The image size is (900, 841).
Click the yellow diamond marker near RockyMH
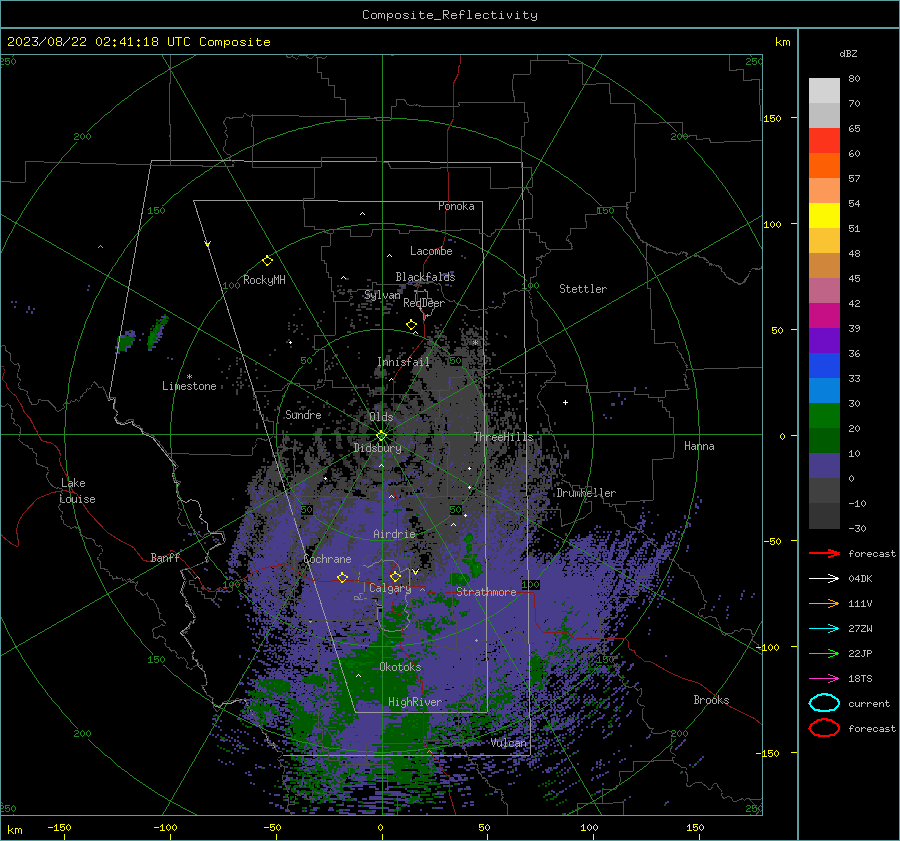click(267, 261)
